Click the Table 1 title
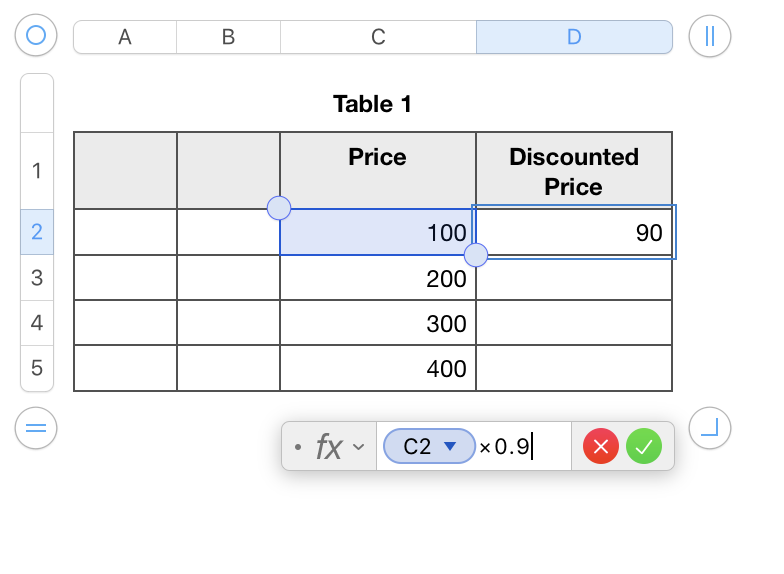The height and width of the screenshot is (574, 784). pos(372,104)
